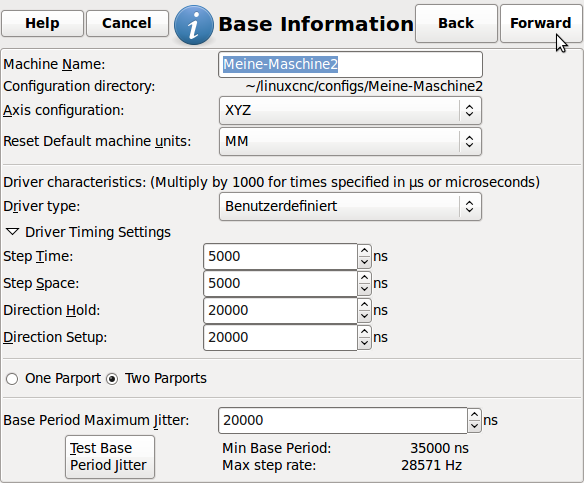Increase Step Time with the up arrow
Viewport: 584px width, 483px height.
tap(364, 251)
